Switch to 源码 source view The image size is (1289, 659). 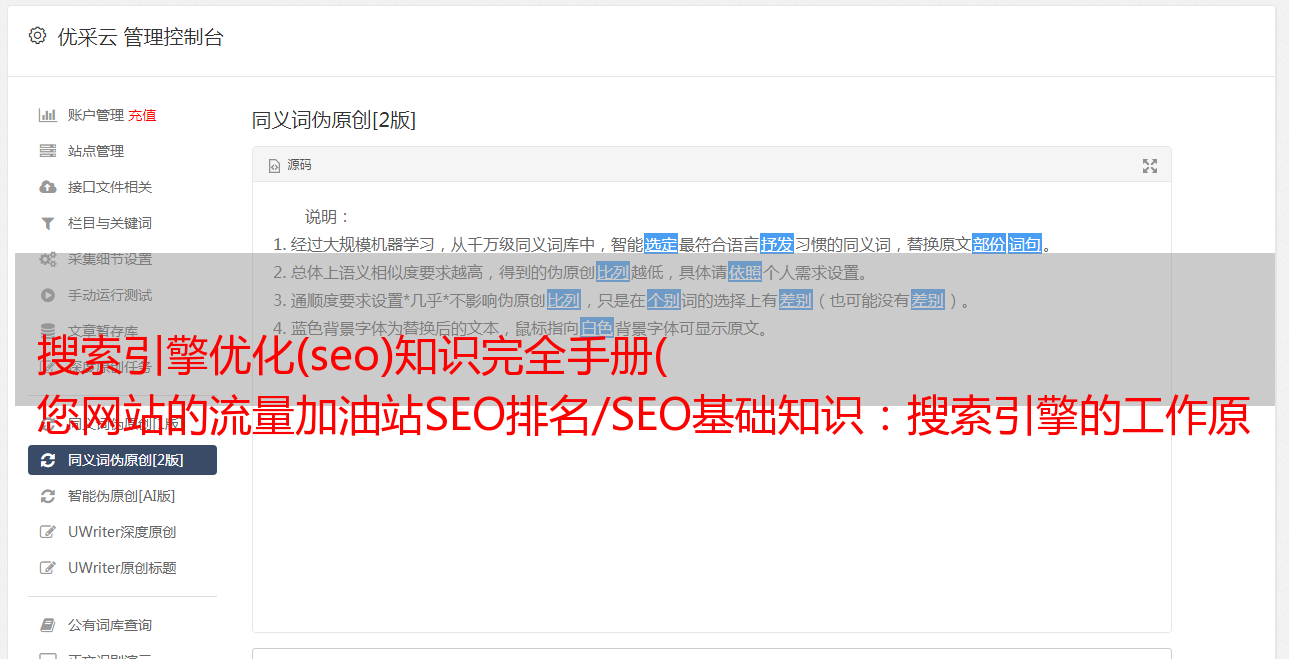290,165
